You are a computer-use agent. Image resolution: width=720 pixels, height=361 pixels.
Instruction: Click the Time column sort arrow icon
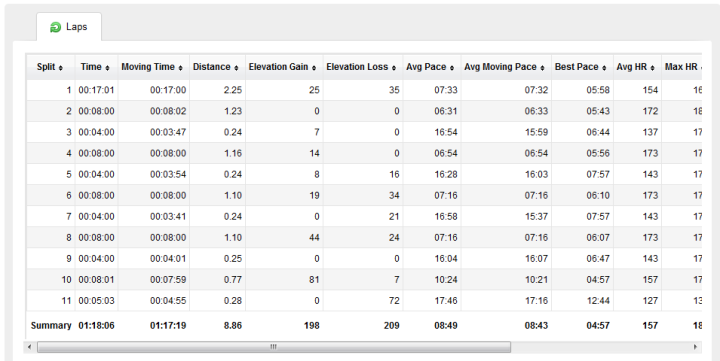coord(107,68)
